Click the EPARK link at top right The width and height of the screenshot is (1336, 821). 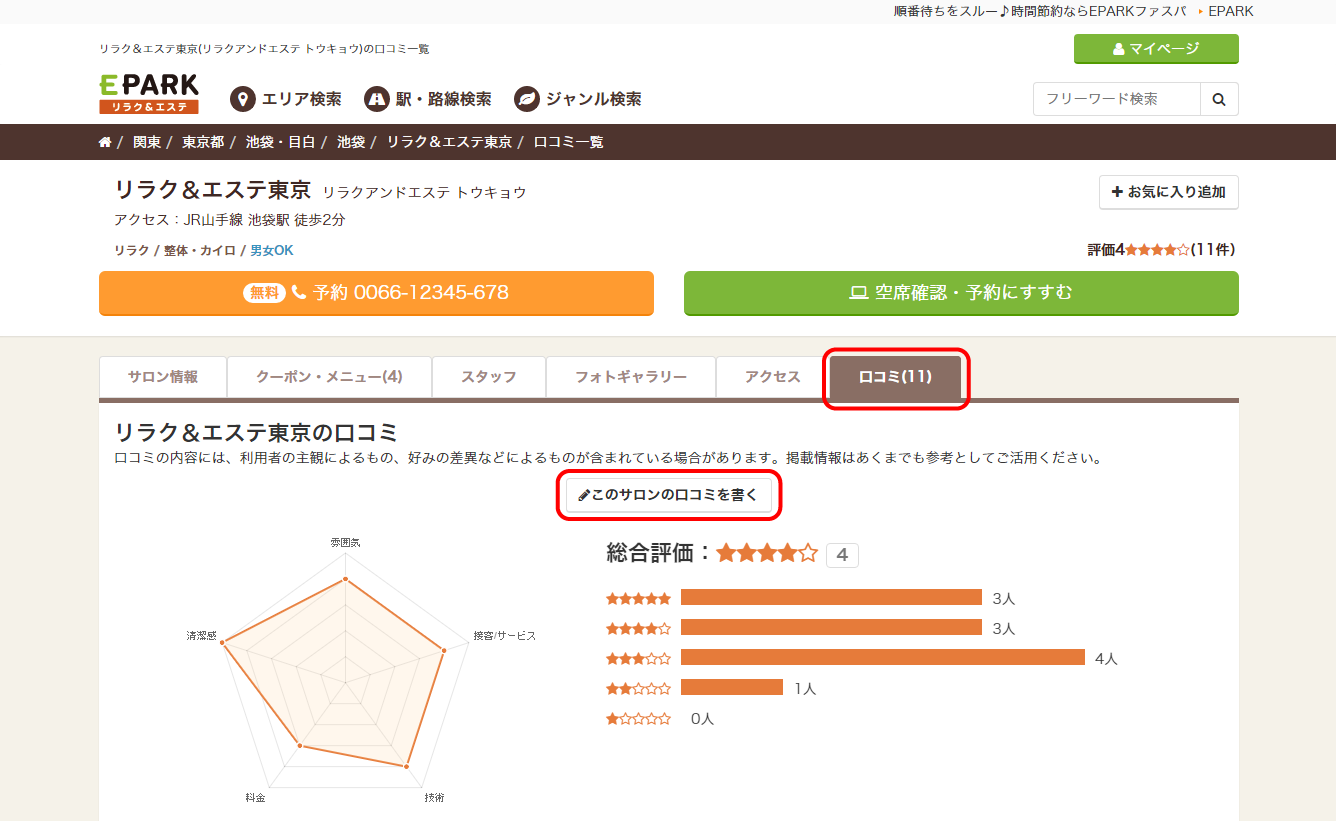1230,11
